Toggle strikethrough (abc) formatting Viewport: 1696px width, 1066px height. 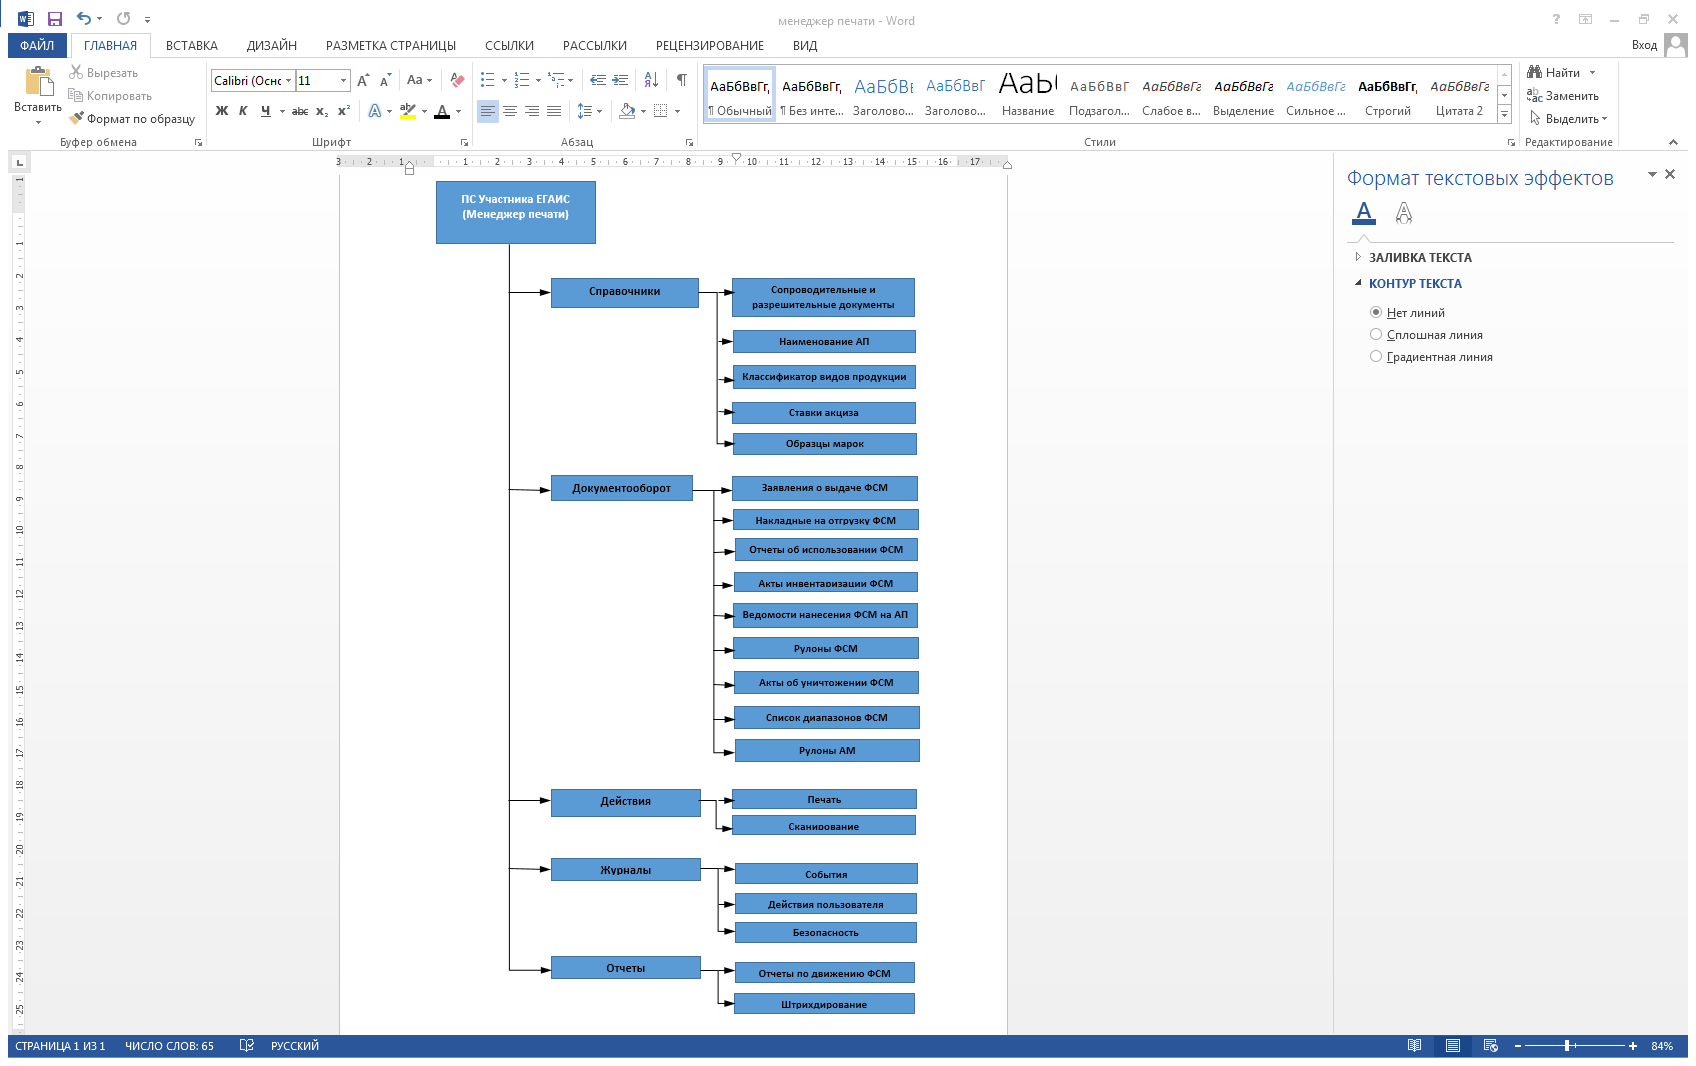click(x=300, y=111)
